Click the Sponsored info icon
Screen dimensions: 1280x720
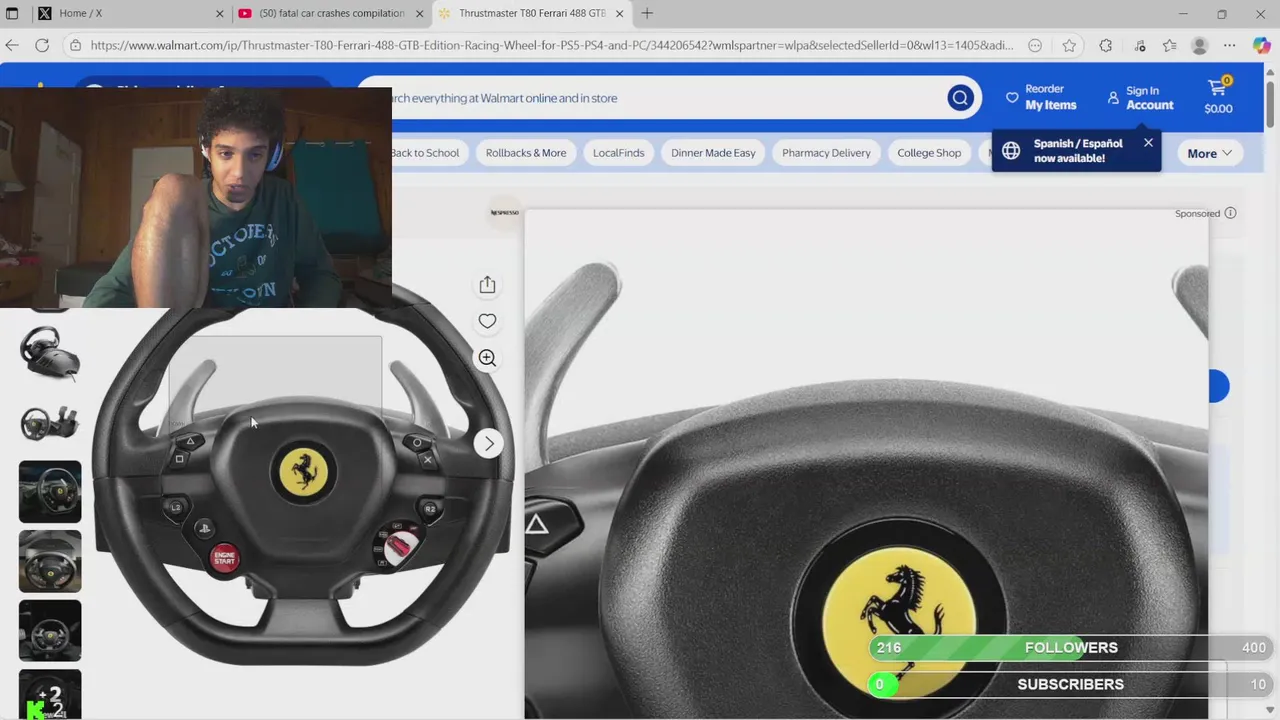[x=1231, y=213]
